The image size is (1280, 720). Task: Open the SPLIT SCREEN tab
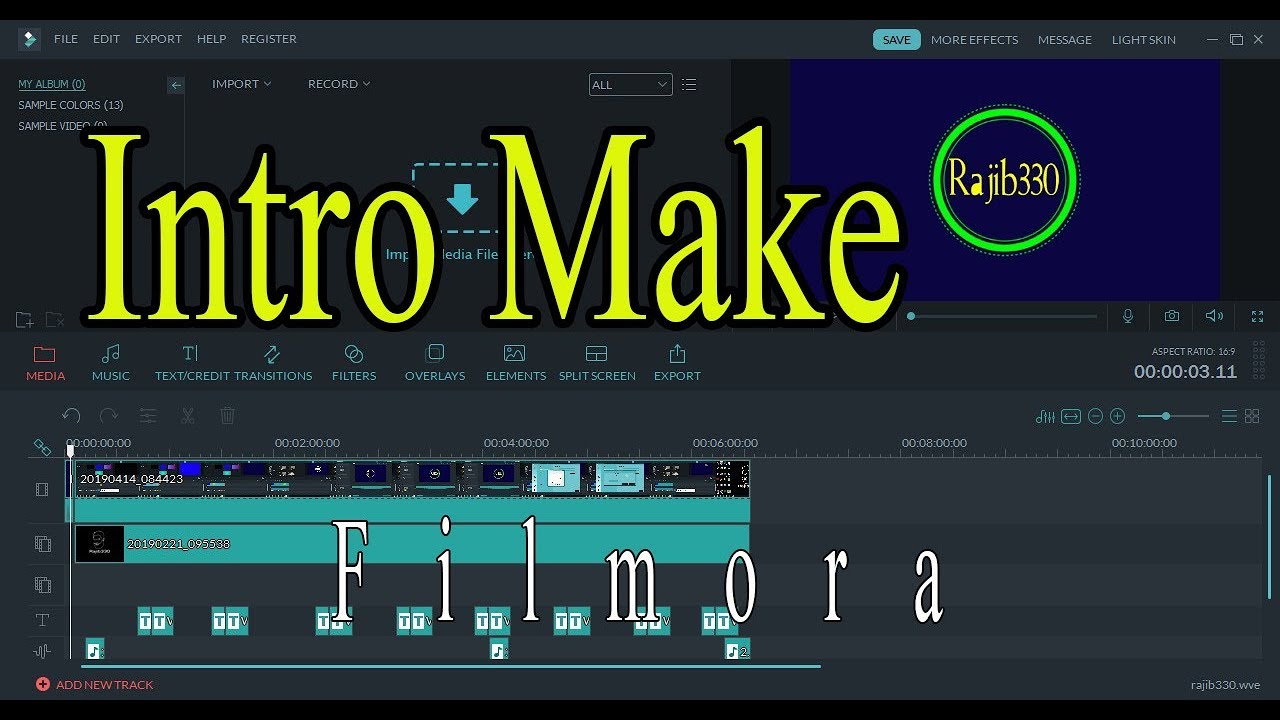(597, 363)
